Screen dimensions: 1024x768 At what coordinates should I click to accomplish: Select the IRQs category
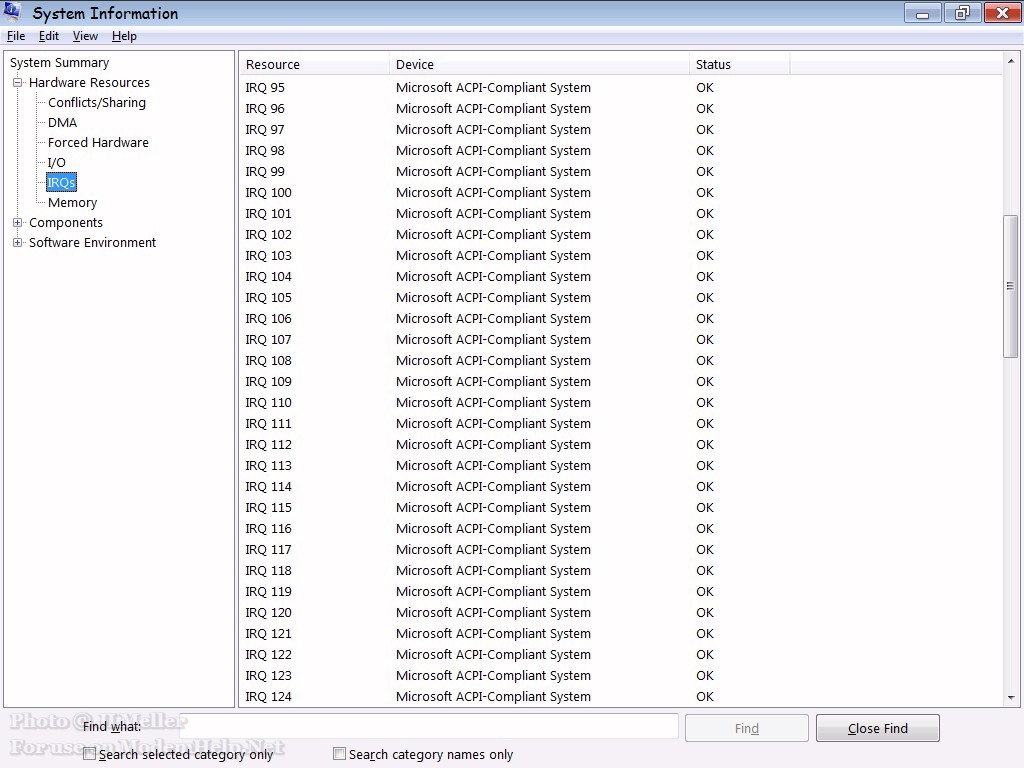pyautogui.click(x=61, y=182)
